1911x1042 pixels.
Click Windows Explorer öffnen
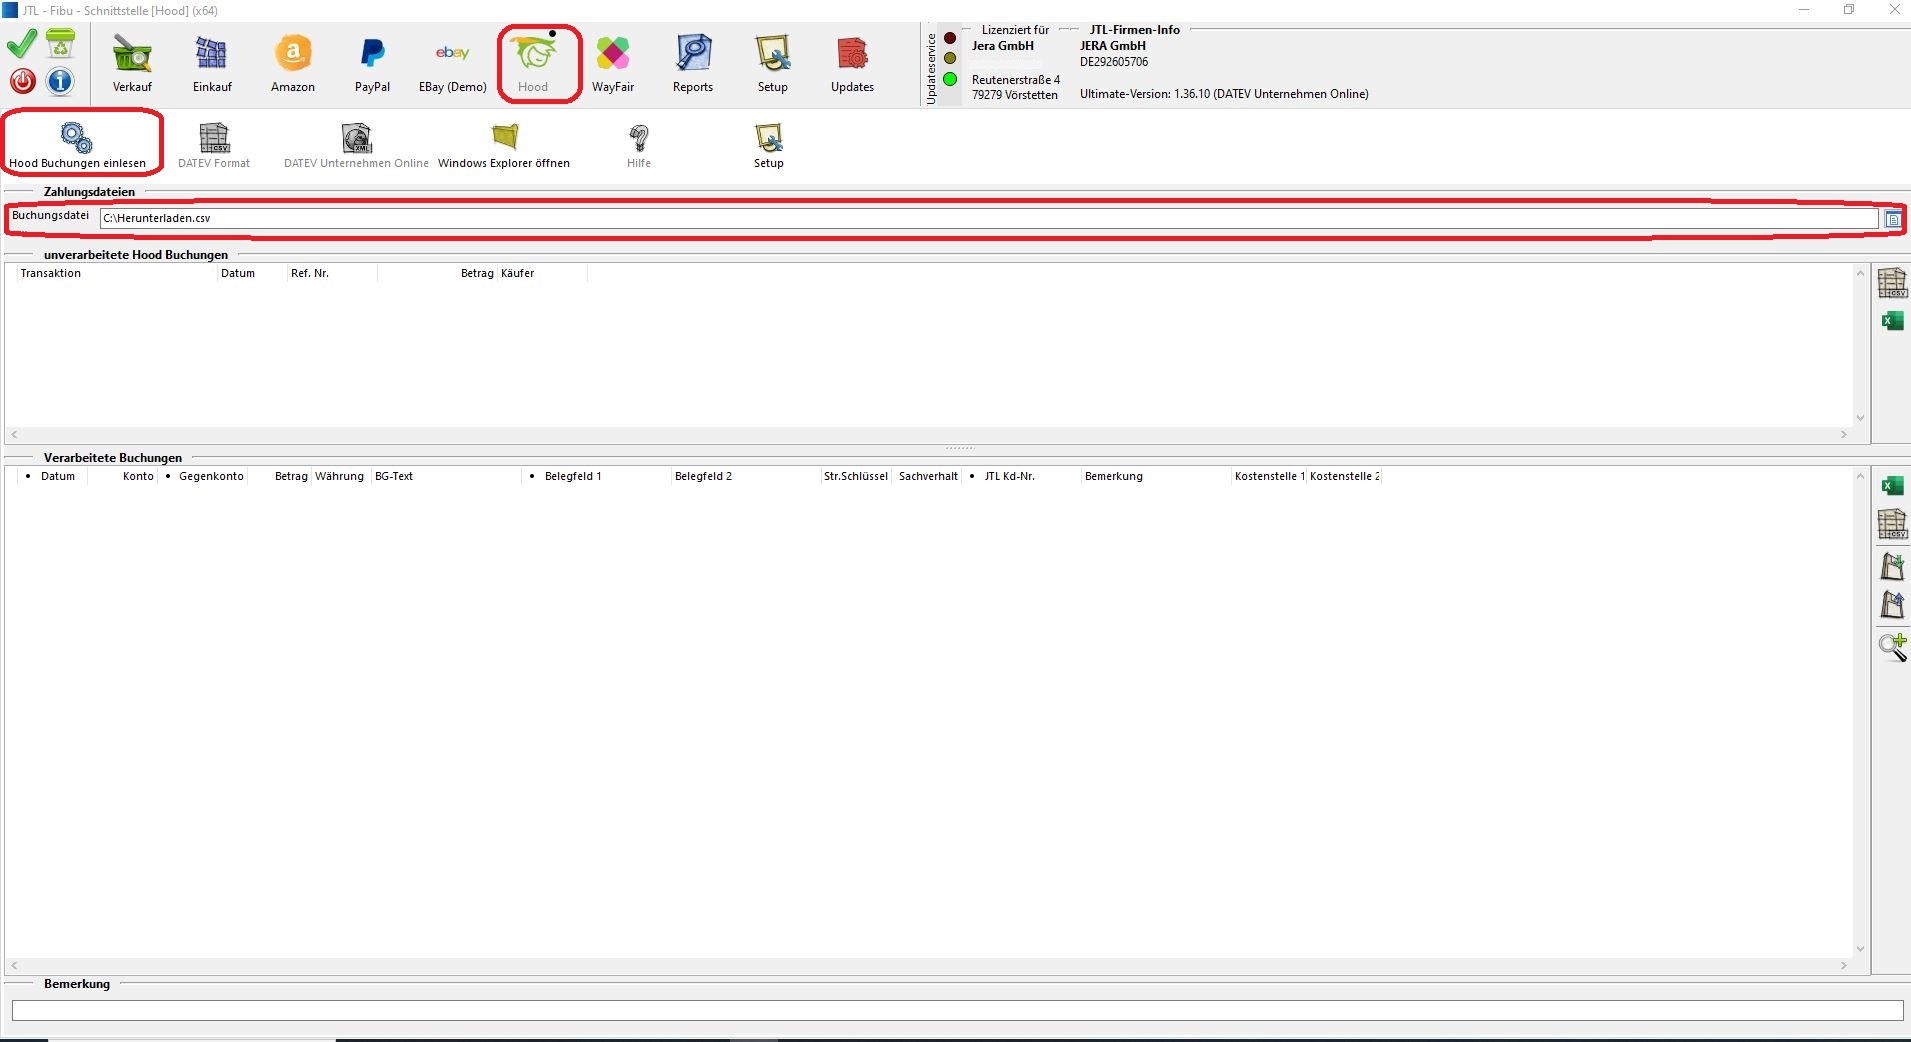click(504, 145)
